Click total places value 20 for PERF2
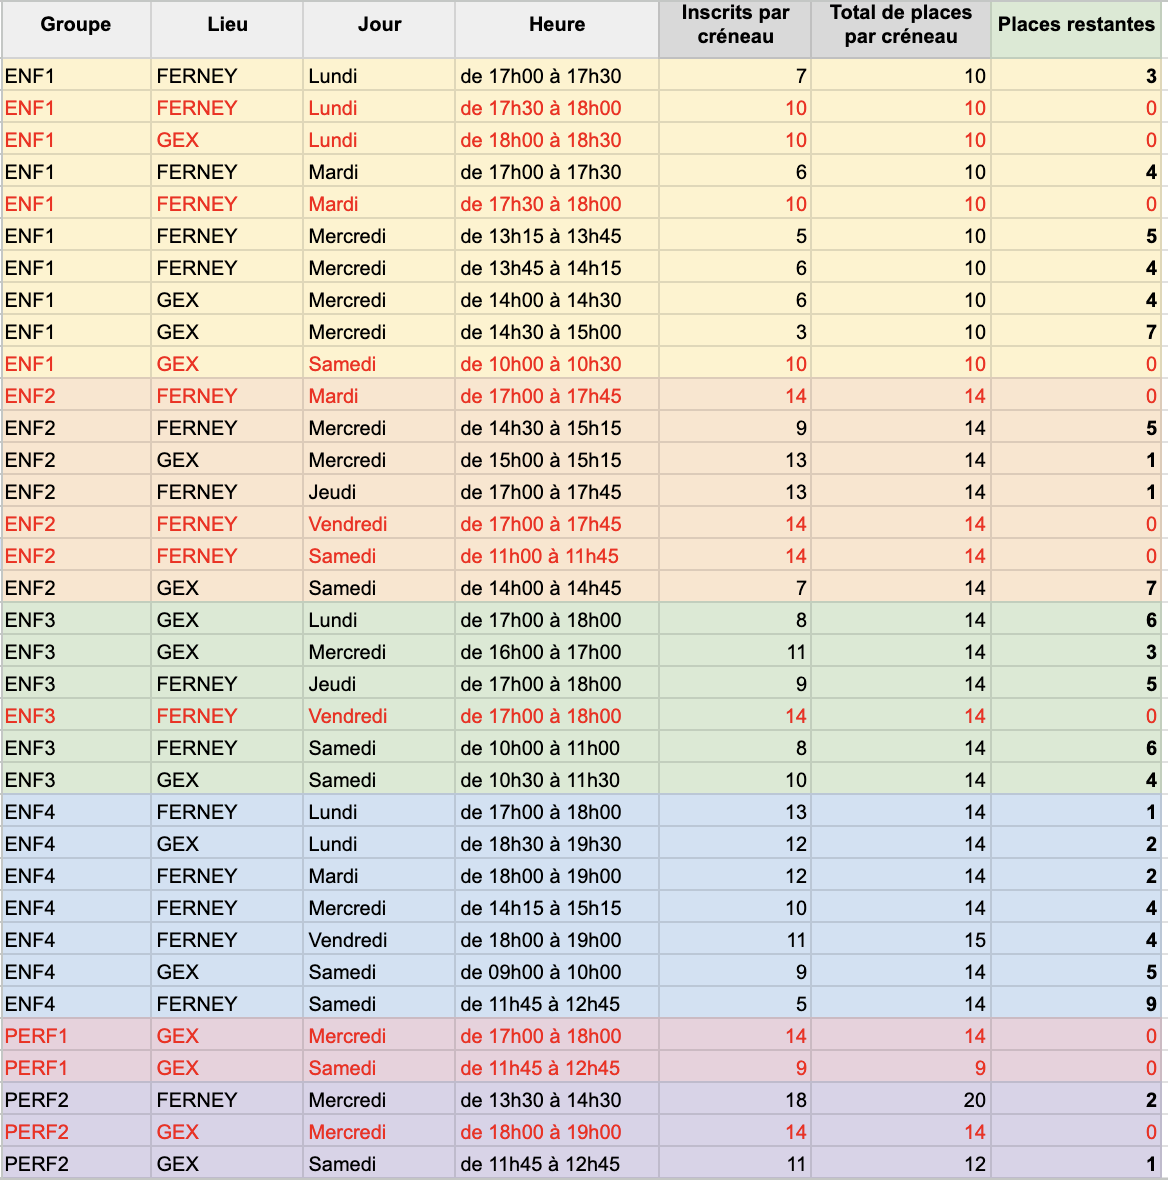 pyautogui.click(x=901, y=1100)
